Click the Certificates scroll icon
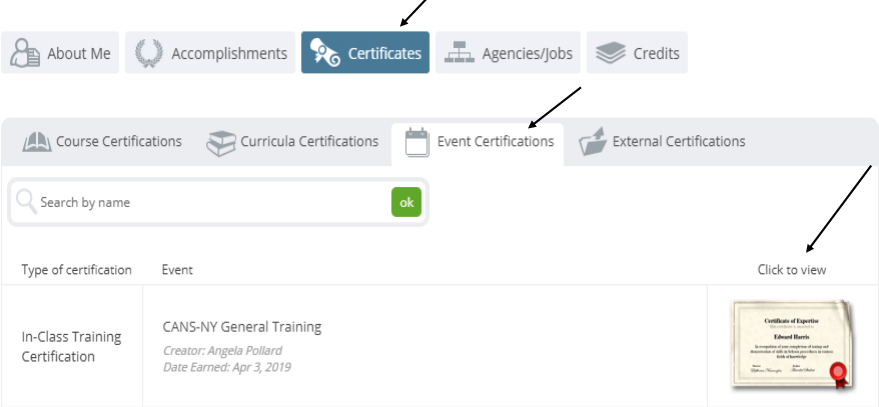Viewport: 879px width, 407px height. [325, 53]
